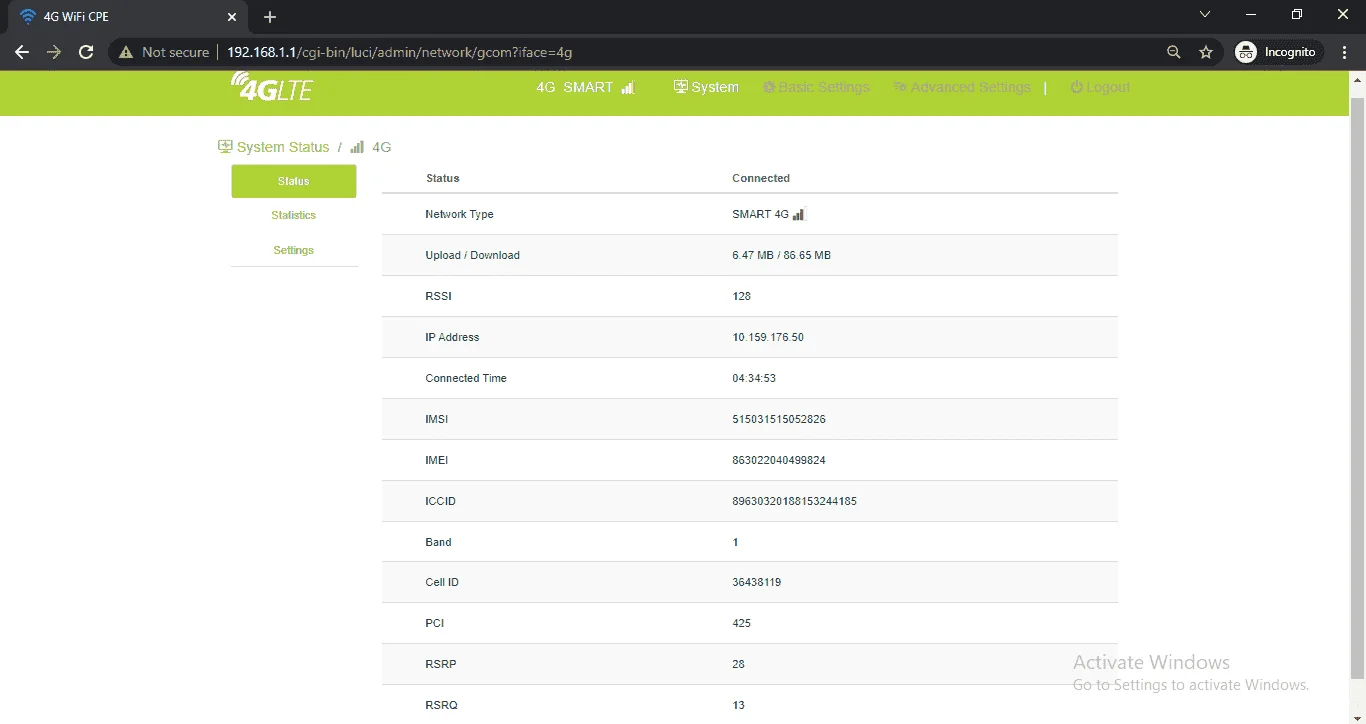Open Basic Settings menu
This screenshot has width=1366, height=724.
816,87
